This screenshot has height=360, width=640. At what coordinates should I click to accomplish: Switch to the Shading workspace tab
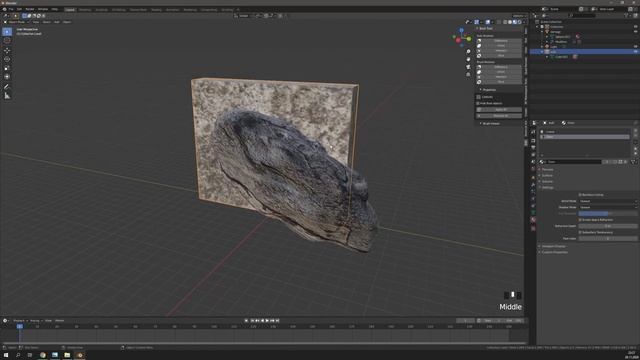[x=156, y=9]
